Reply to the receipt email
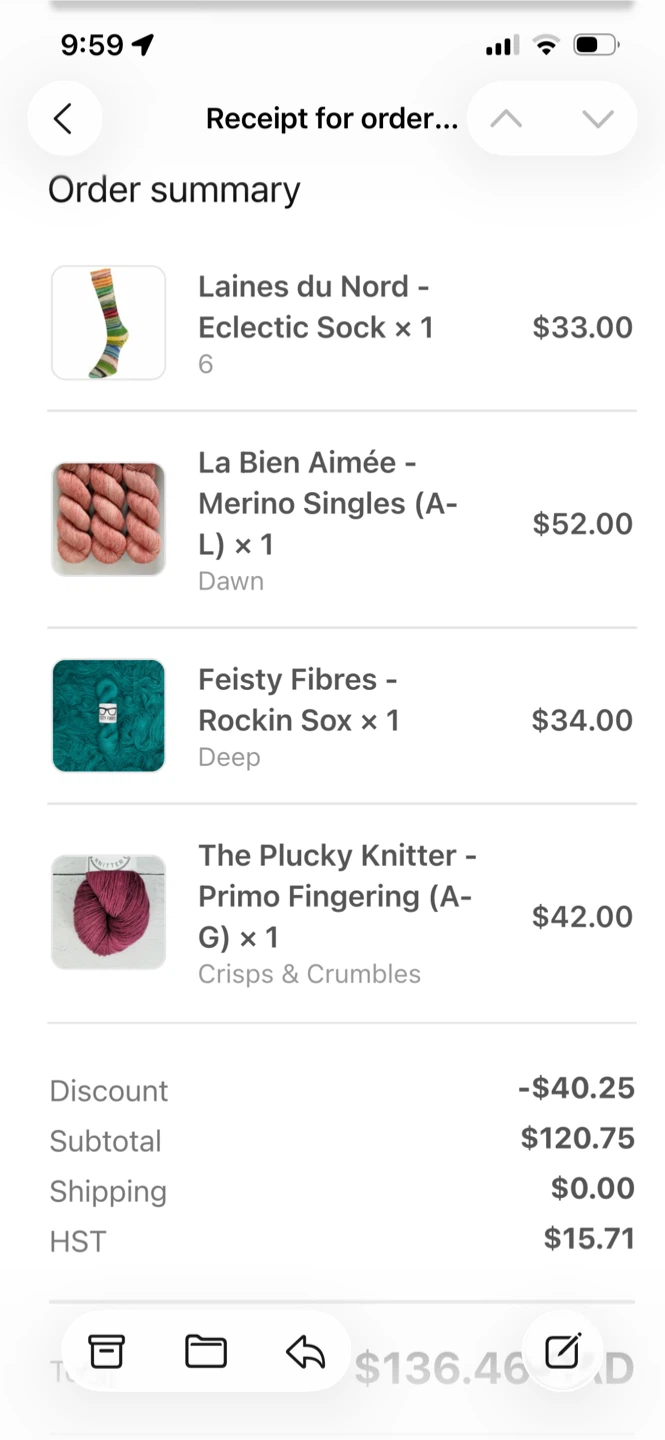 click(305, 1352)
